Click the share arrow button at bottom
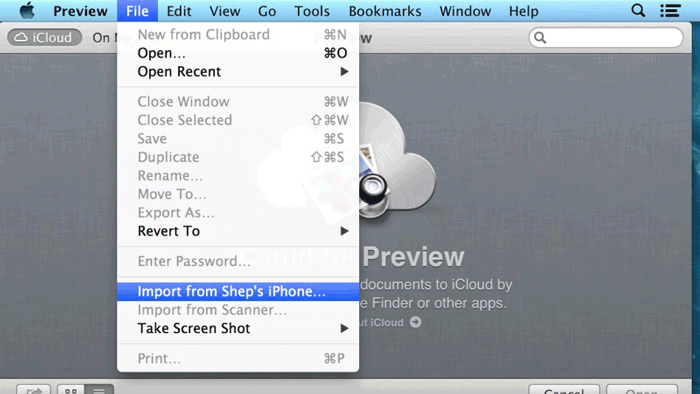The width and height of the screenshot is (700, 394). [33, 390]
